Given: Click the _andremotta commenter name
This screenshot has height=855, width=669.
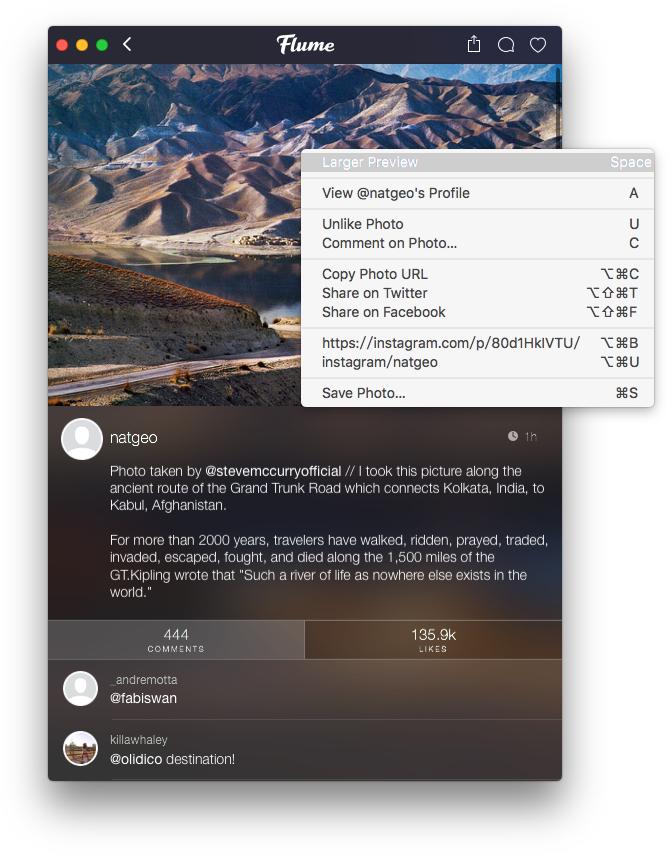Looking at the screenshot, I should click(144, 680).
